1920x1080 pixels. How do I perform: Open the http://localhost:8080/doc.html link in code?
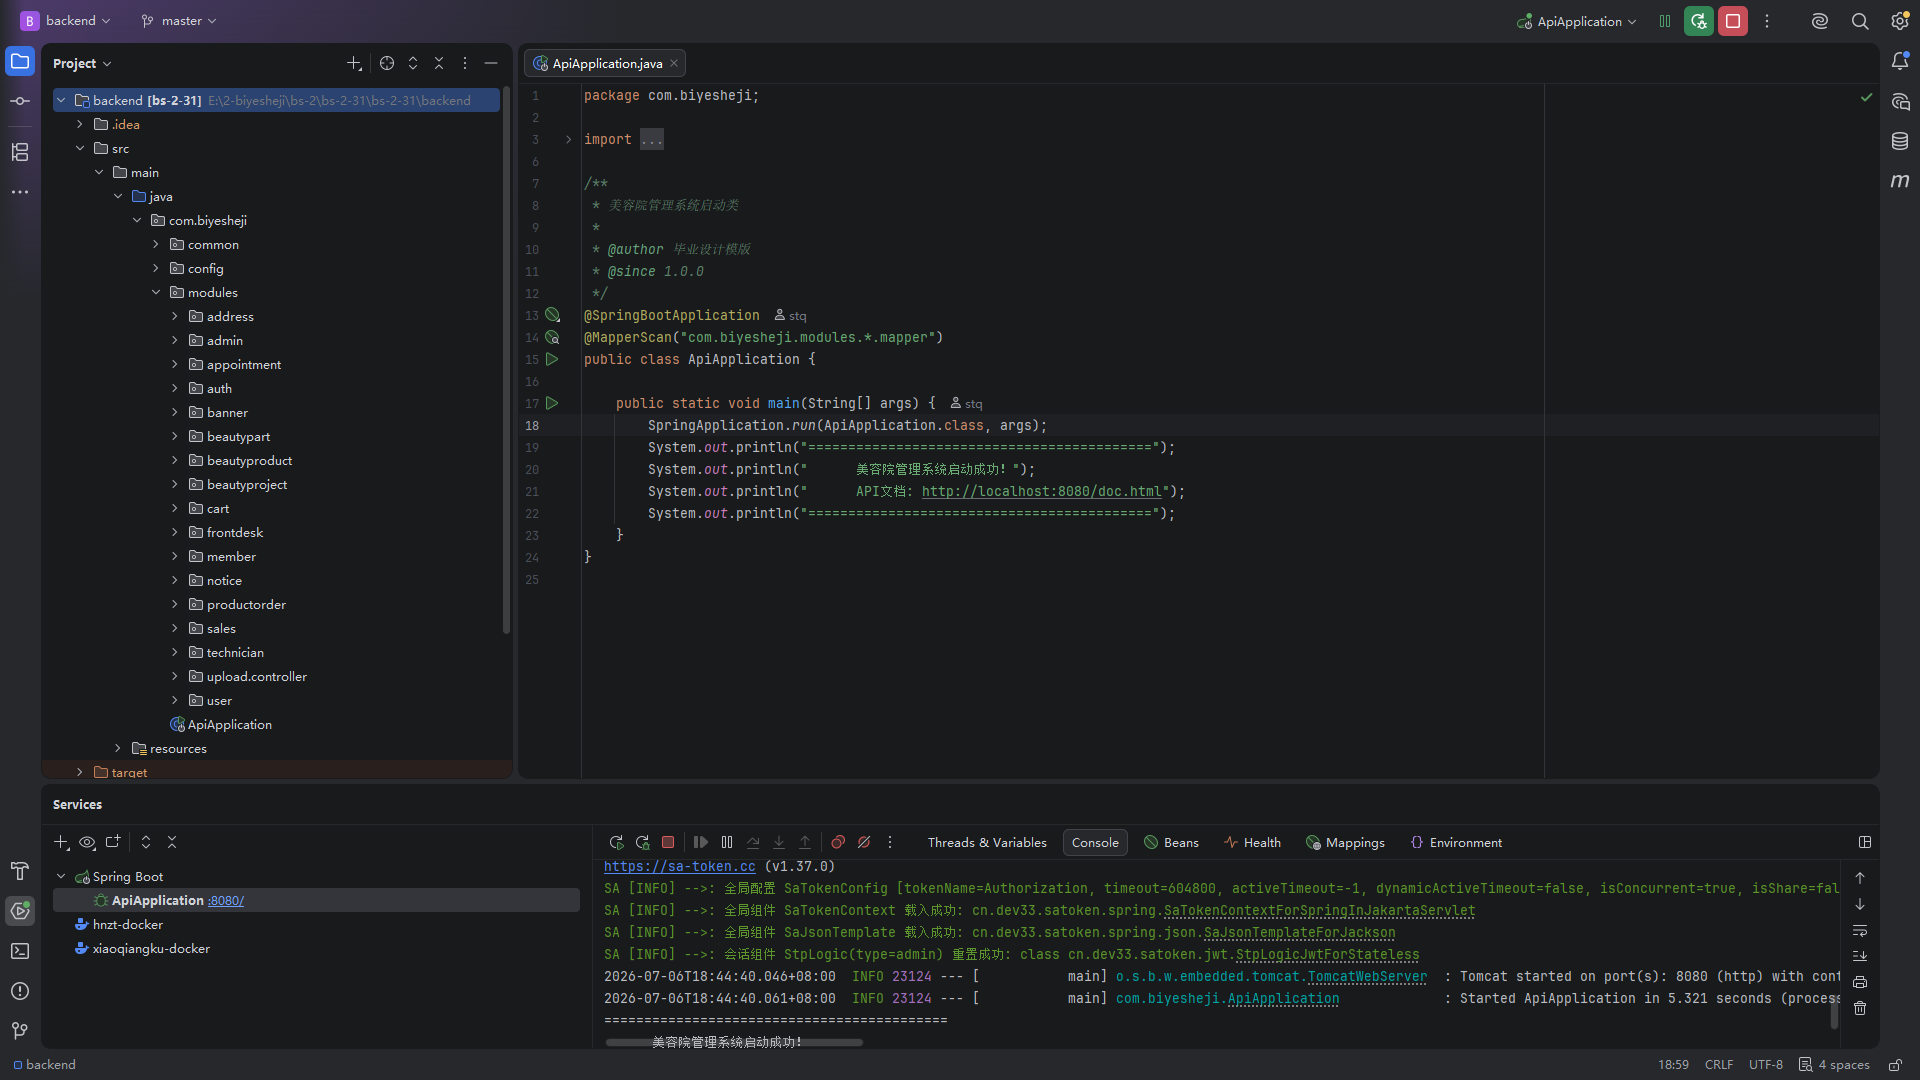1041,492
